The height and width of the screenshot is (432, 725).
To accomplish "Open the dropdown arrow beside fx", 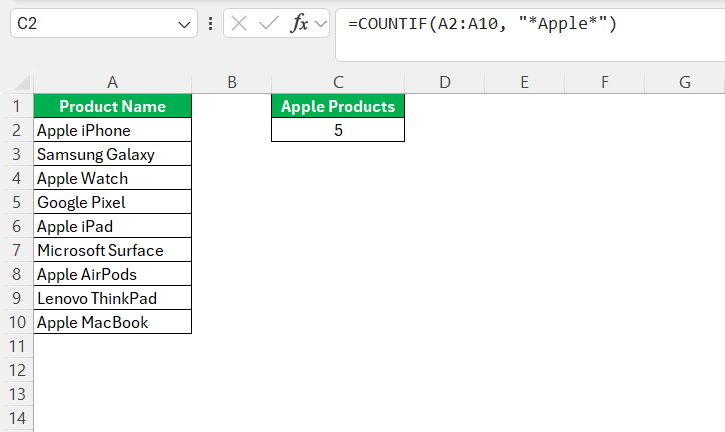I will click(x=320, y=24).
